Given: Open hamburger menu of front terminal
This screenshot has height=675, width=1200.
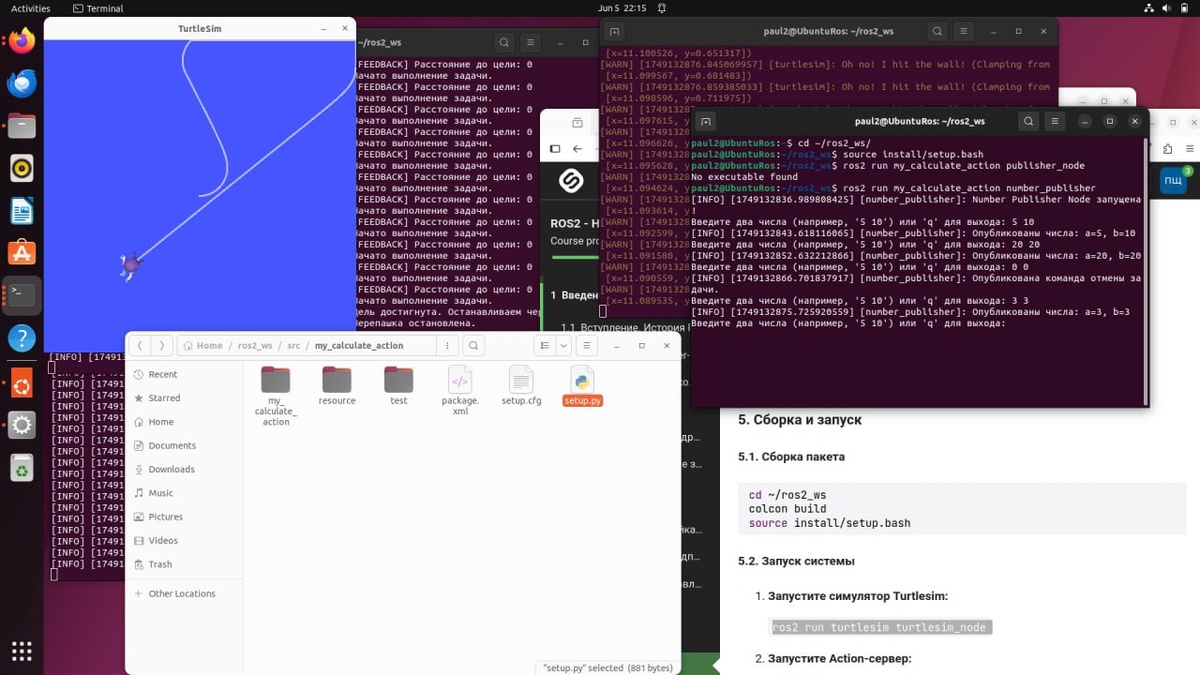Looking at the screenshot, I should pyautogui.click(x=1055, y=121).
